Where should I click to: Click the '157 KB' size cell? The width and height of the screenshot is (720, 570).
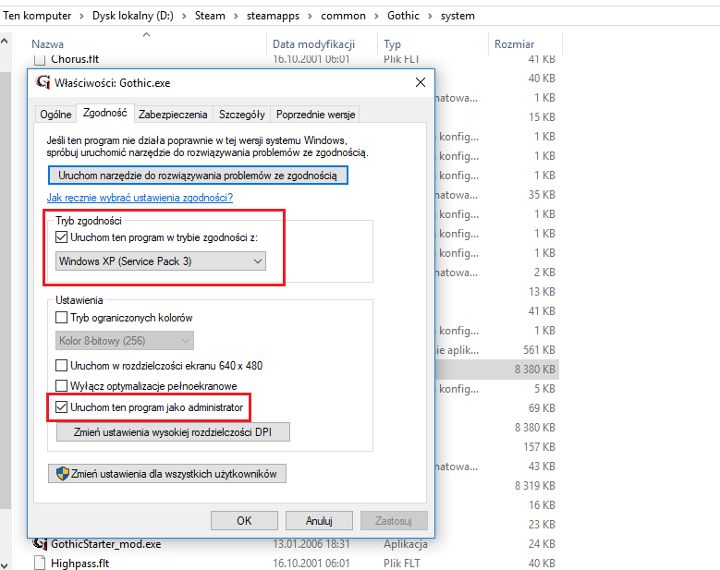[x=539, y=447]
